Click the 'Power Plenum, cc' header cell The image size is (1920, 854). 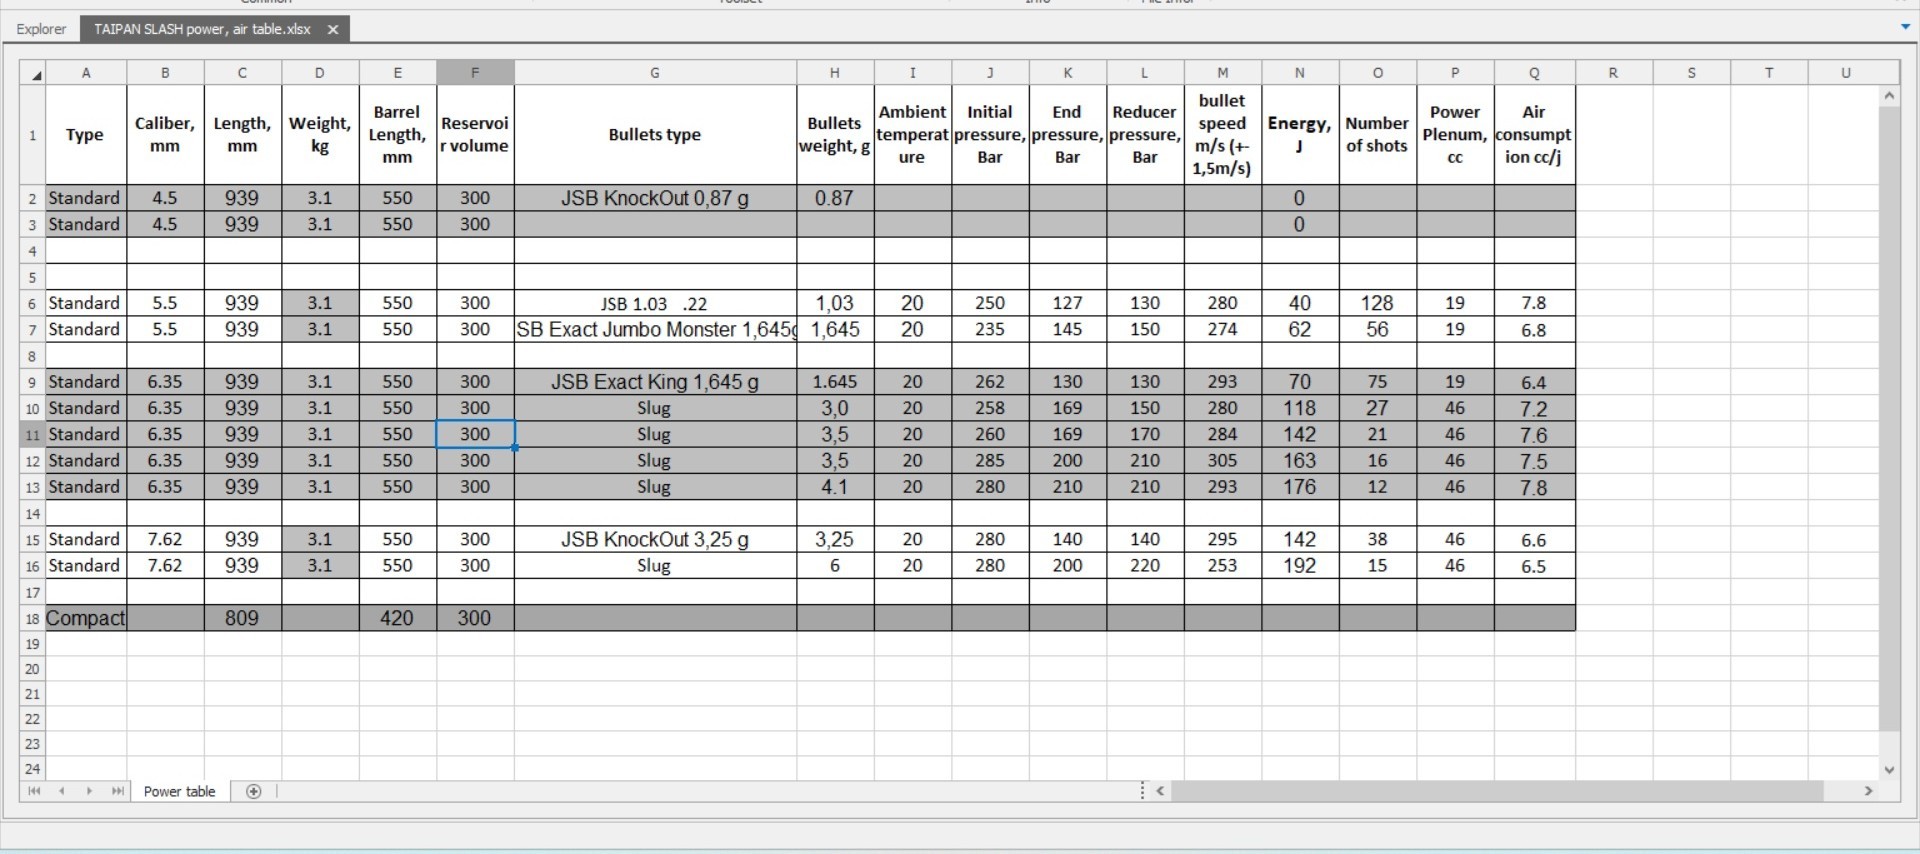click(x=1455, y=135)
